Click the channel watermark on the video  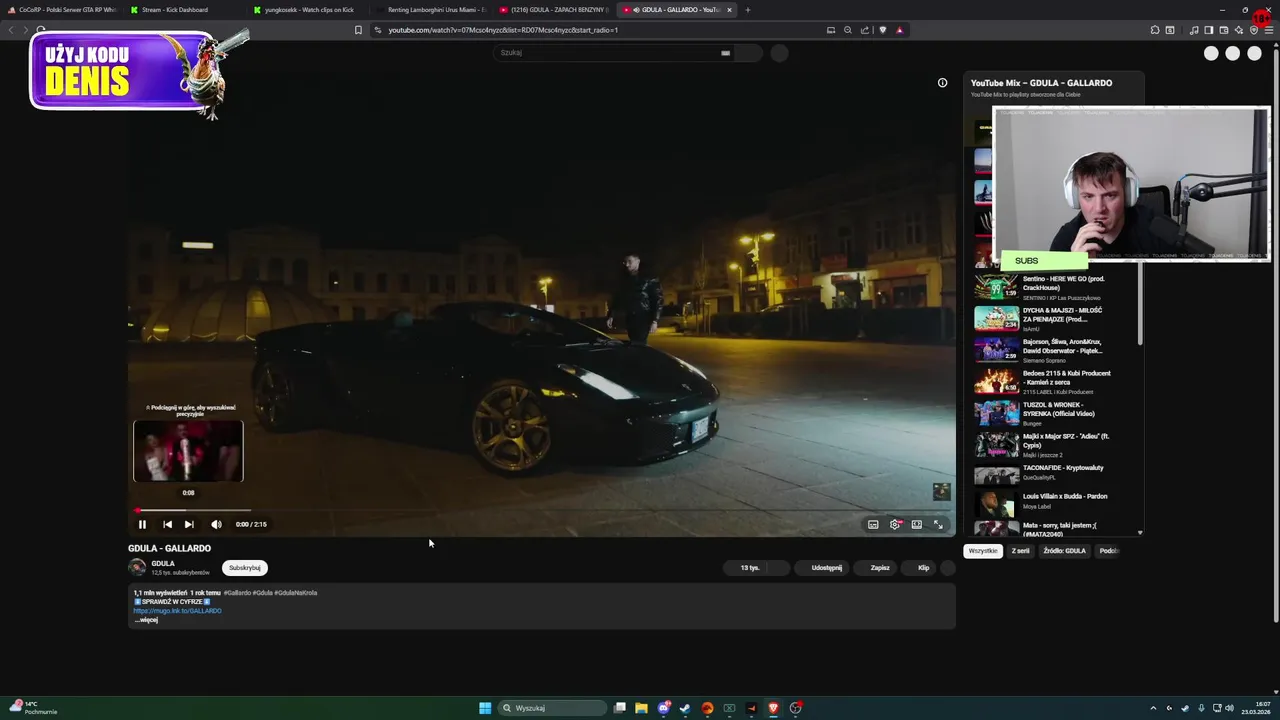coord(942,491)
